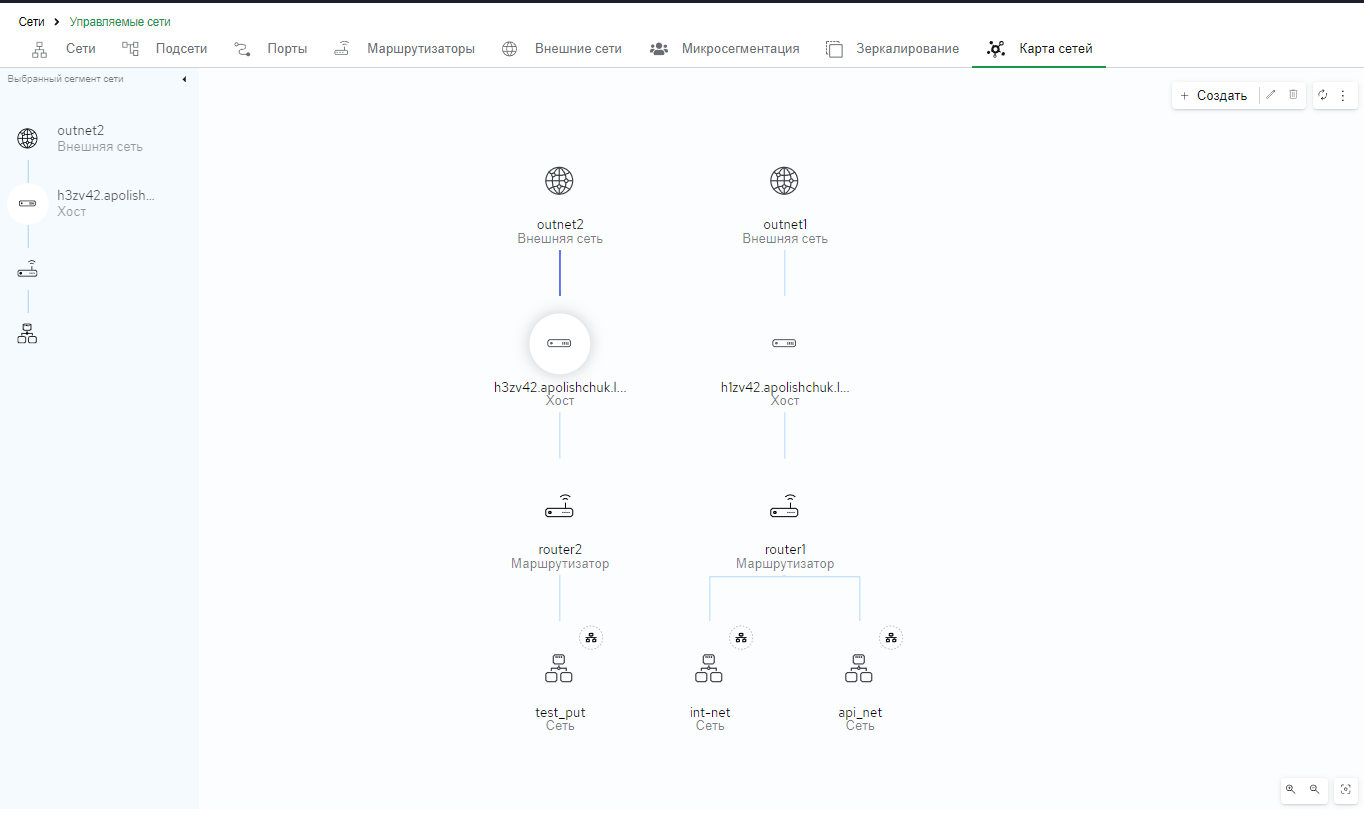1364x815 pixels.
Task: Open the Внешние сети tab
Action: 562,48
